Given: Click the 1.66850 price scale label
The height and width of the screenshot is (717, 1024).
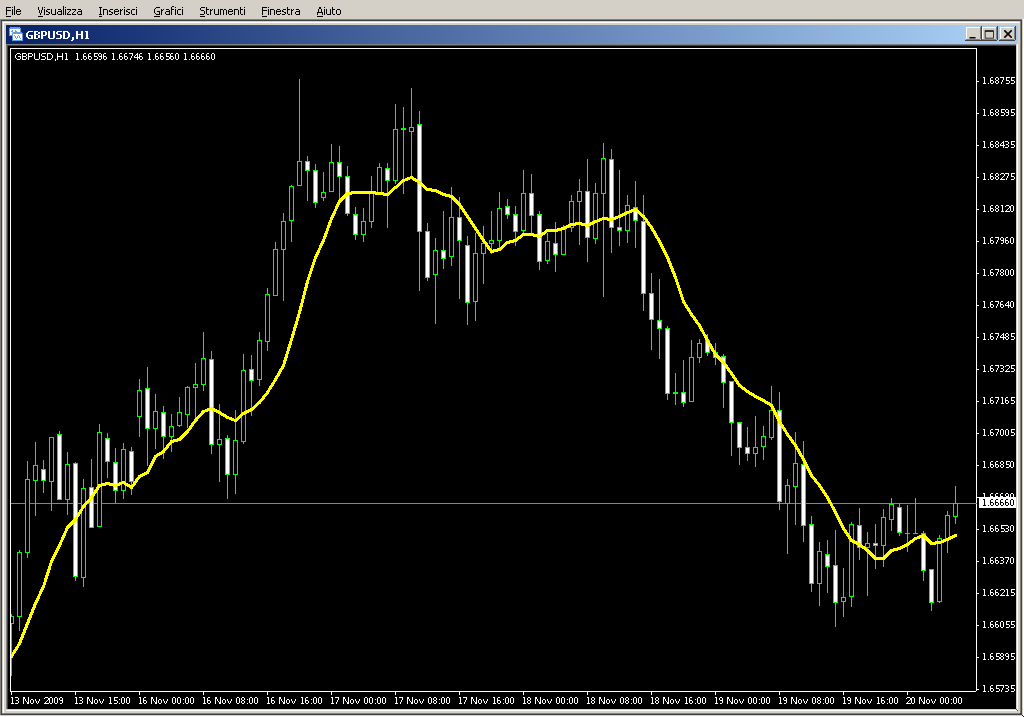Looking at the screenshot, I should coord(999,465).
